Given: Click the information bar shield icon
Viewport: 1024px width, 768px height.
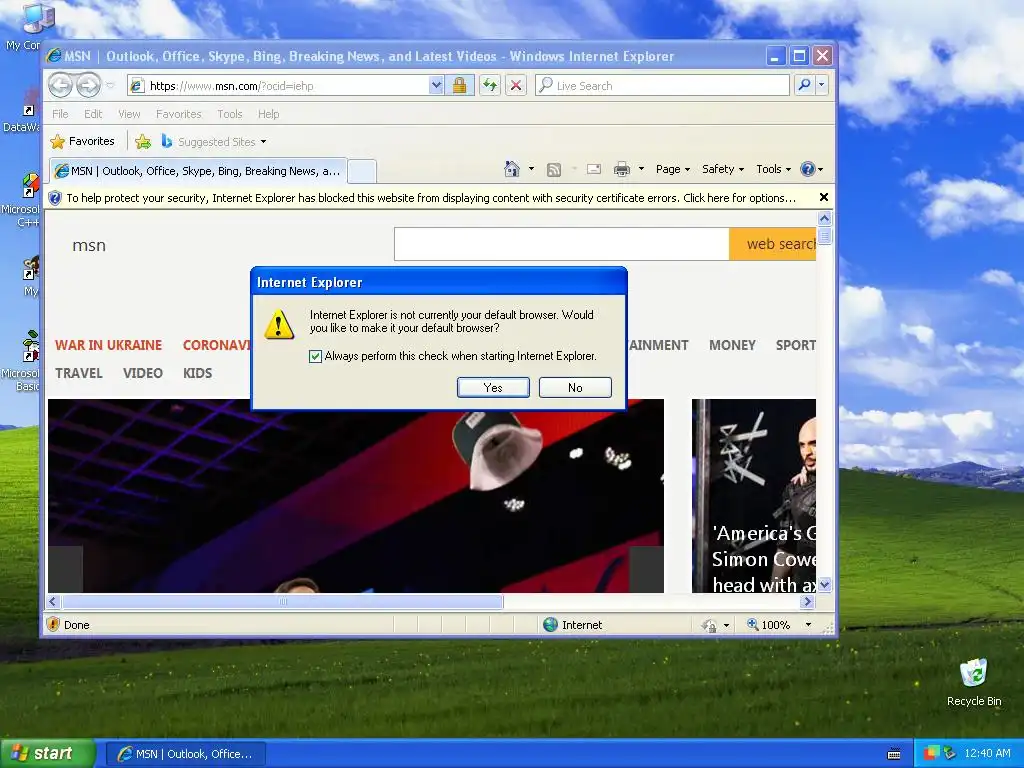Looking at the screenshot, I should pos(55,198).
